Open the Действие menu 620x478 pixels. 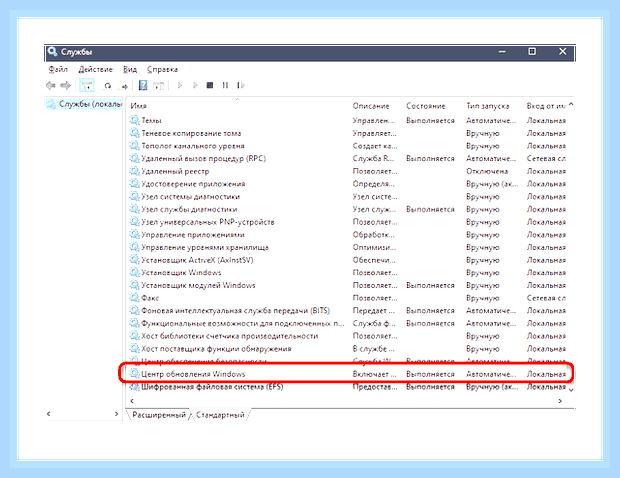[x=95, y=70]
